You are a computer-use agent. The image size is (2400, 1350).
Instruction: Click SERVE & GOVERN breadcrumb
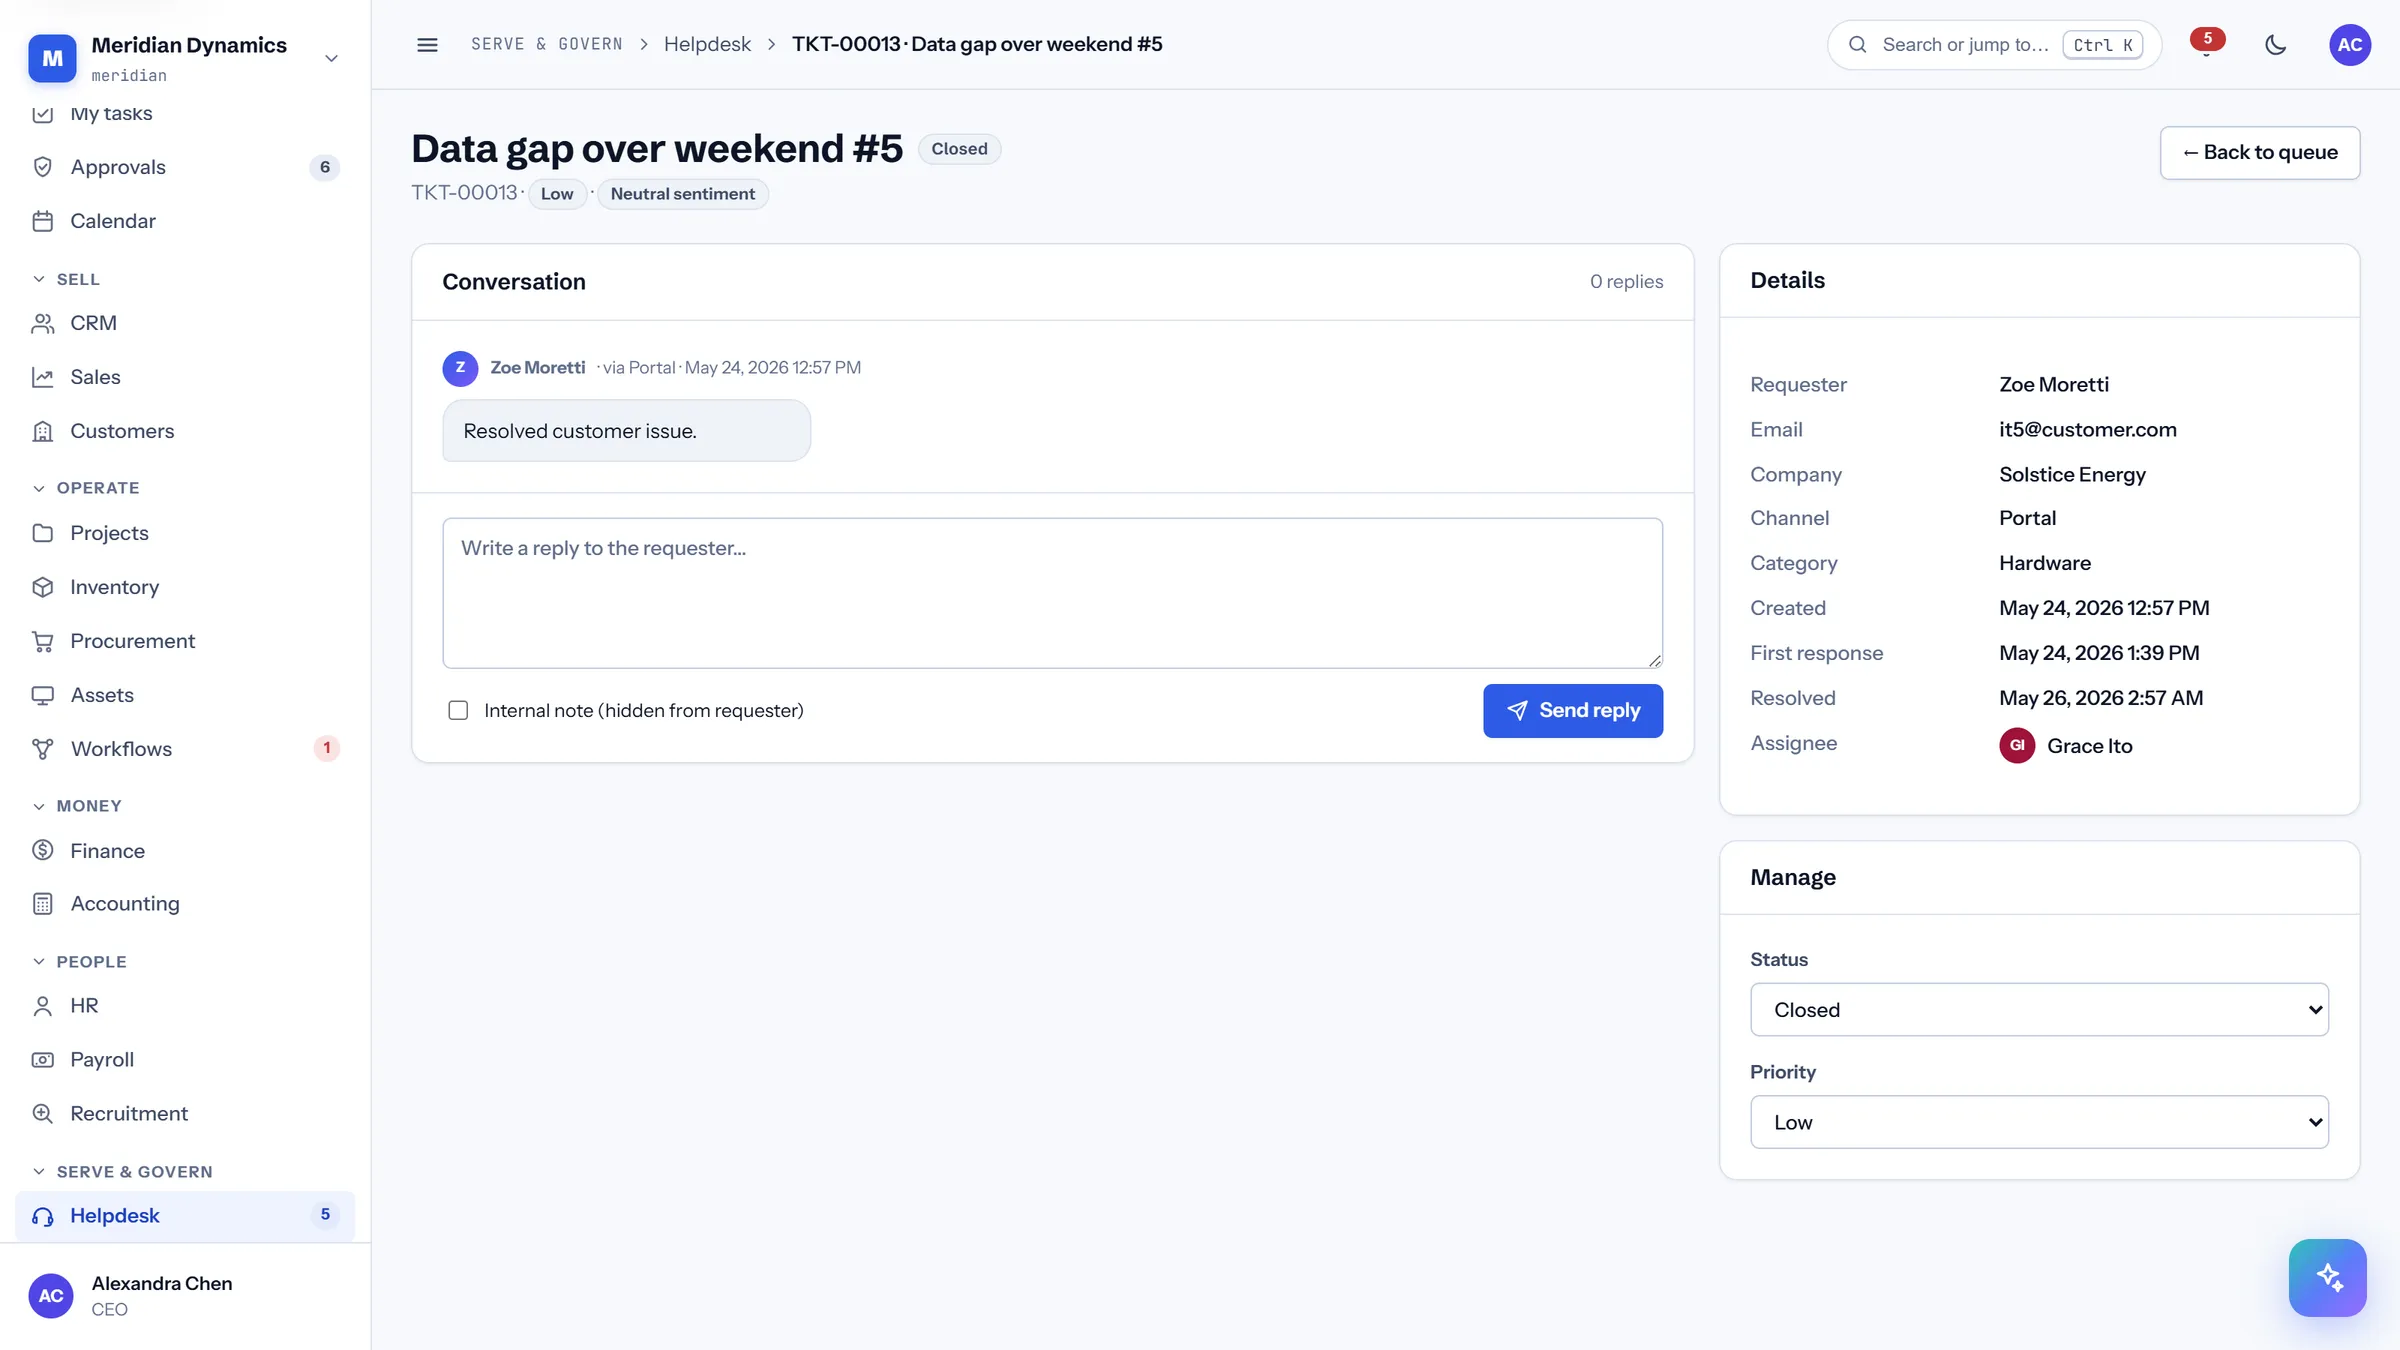pos(547,44)
